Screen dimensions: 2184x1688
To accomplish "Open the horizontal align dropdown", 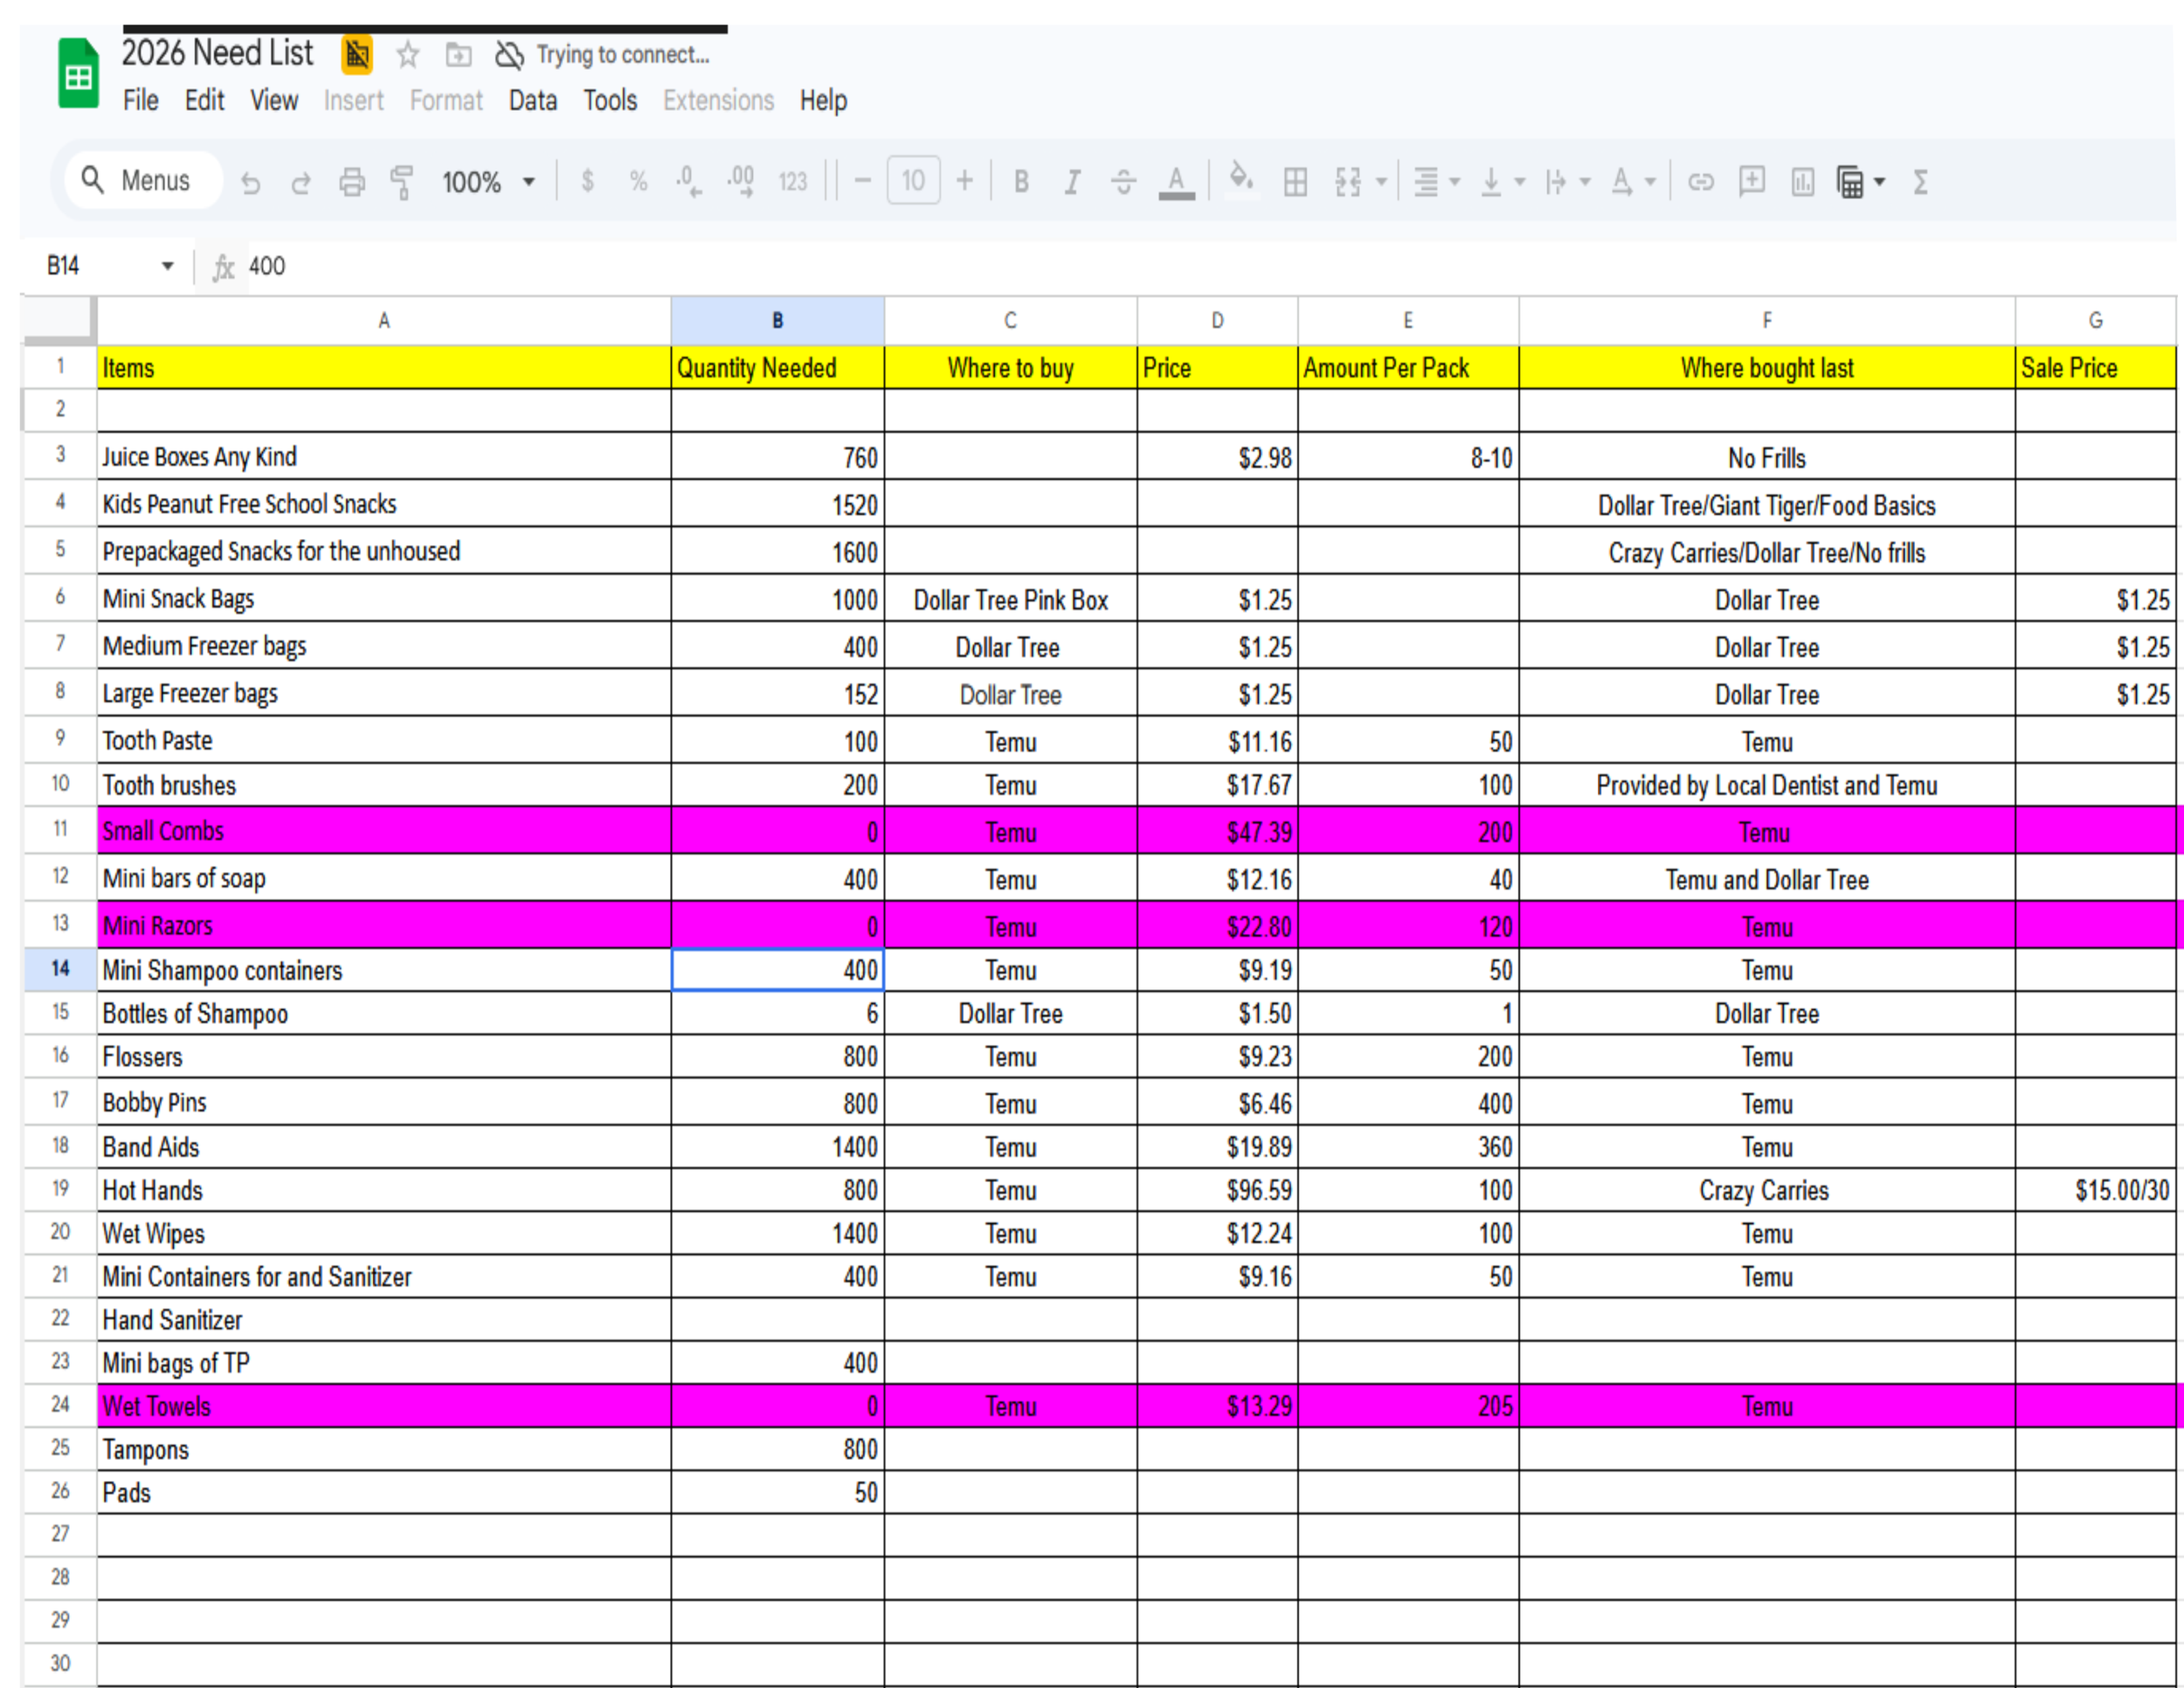I will [x=1436, y=182].
